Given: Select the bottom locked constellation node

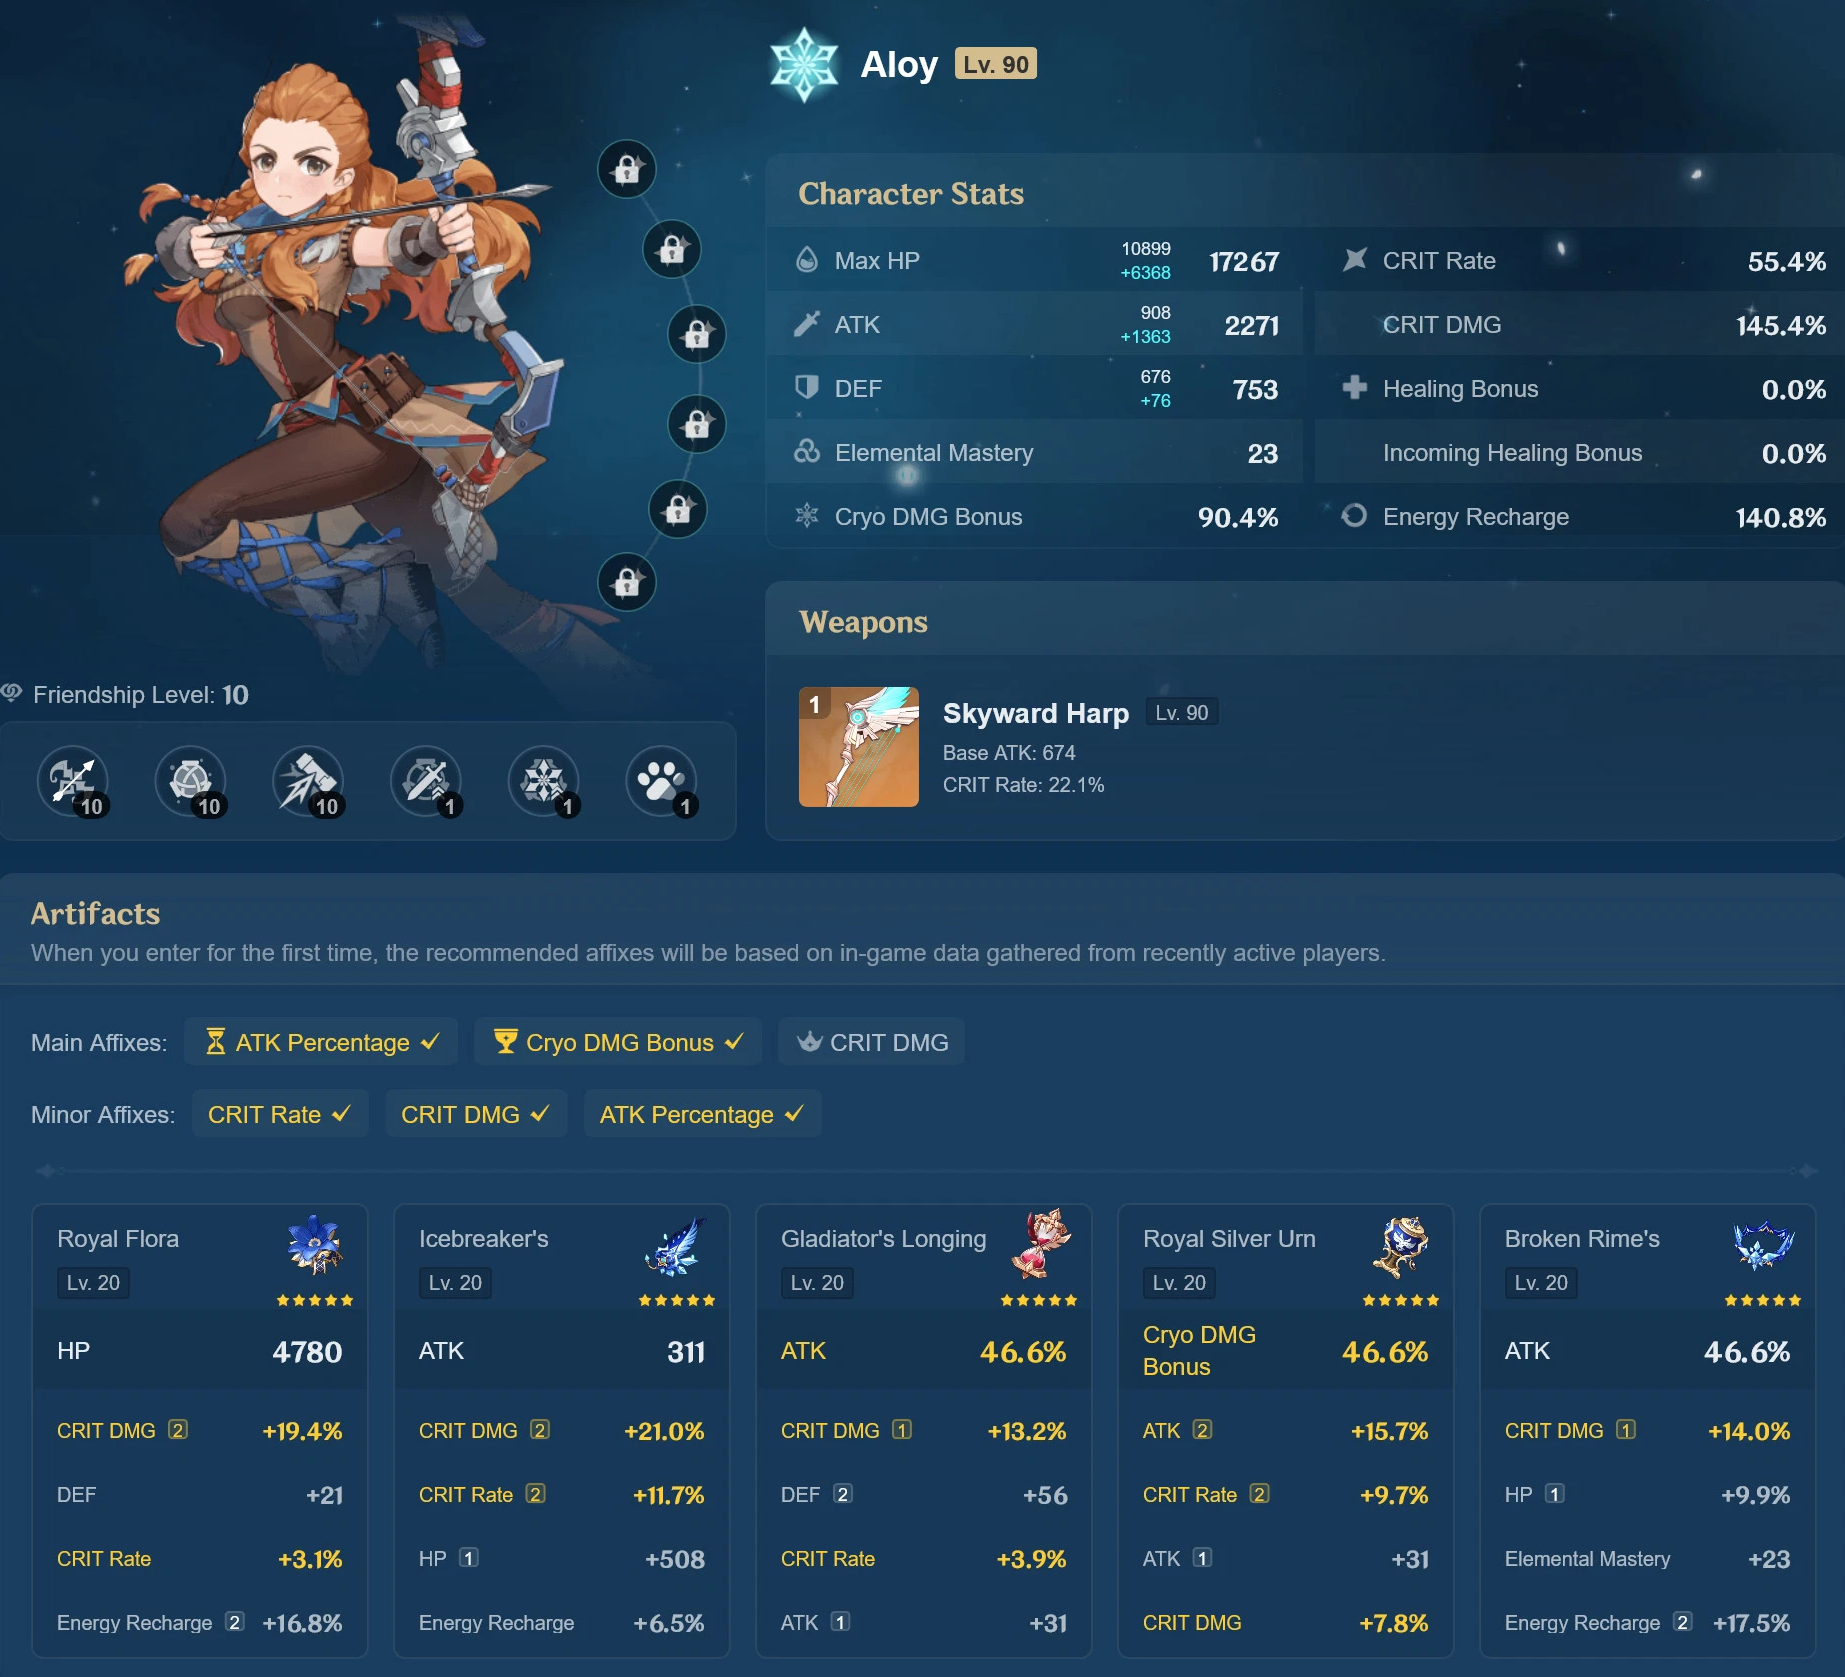Looking at the screenshot, I should (x=627, y=582).
